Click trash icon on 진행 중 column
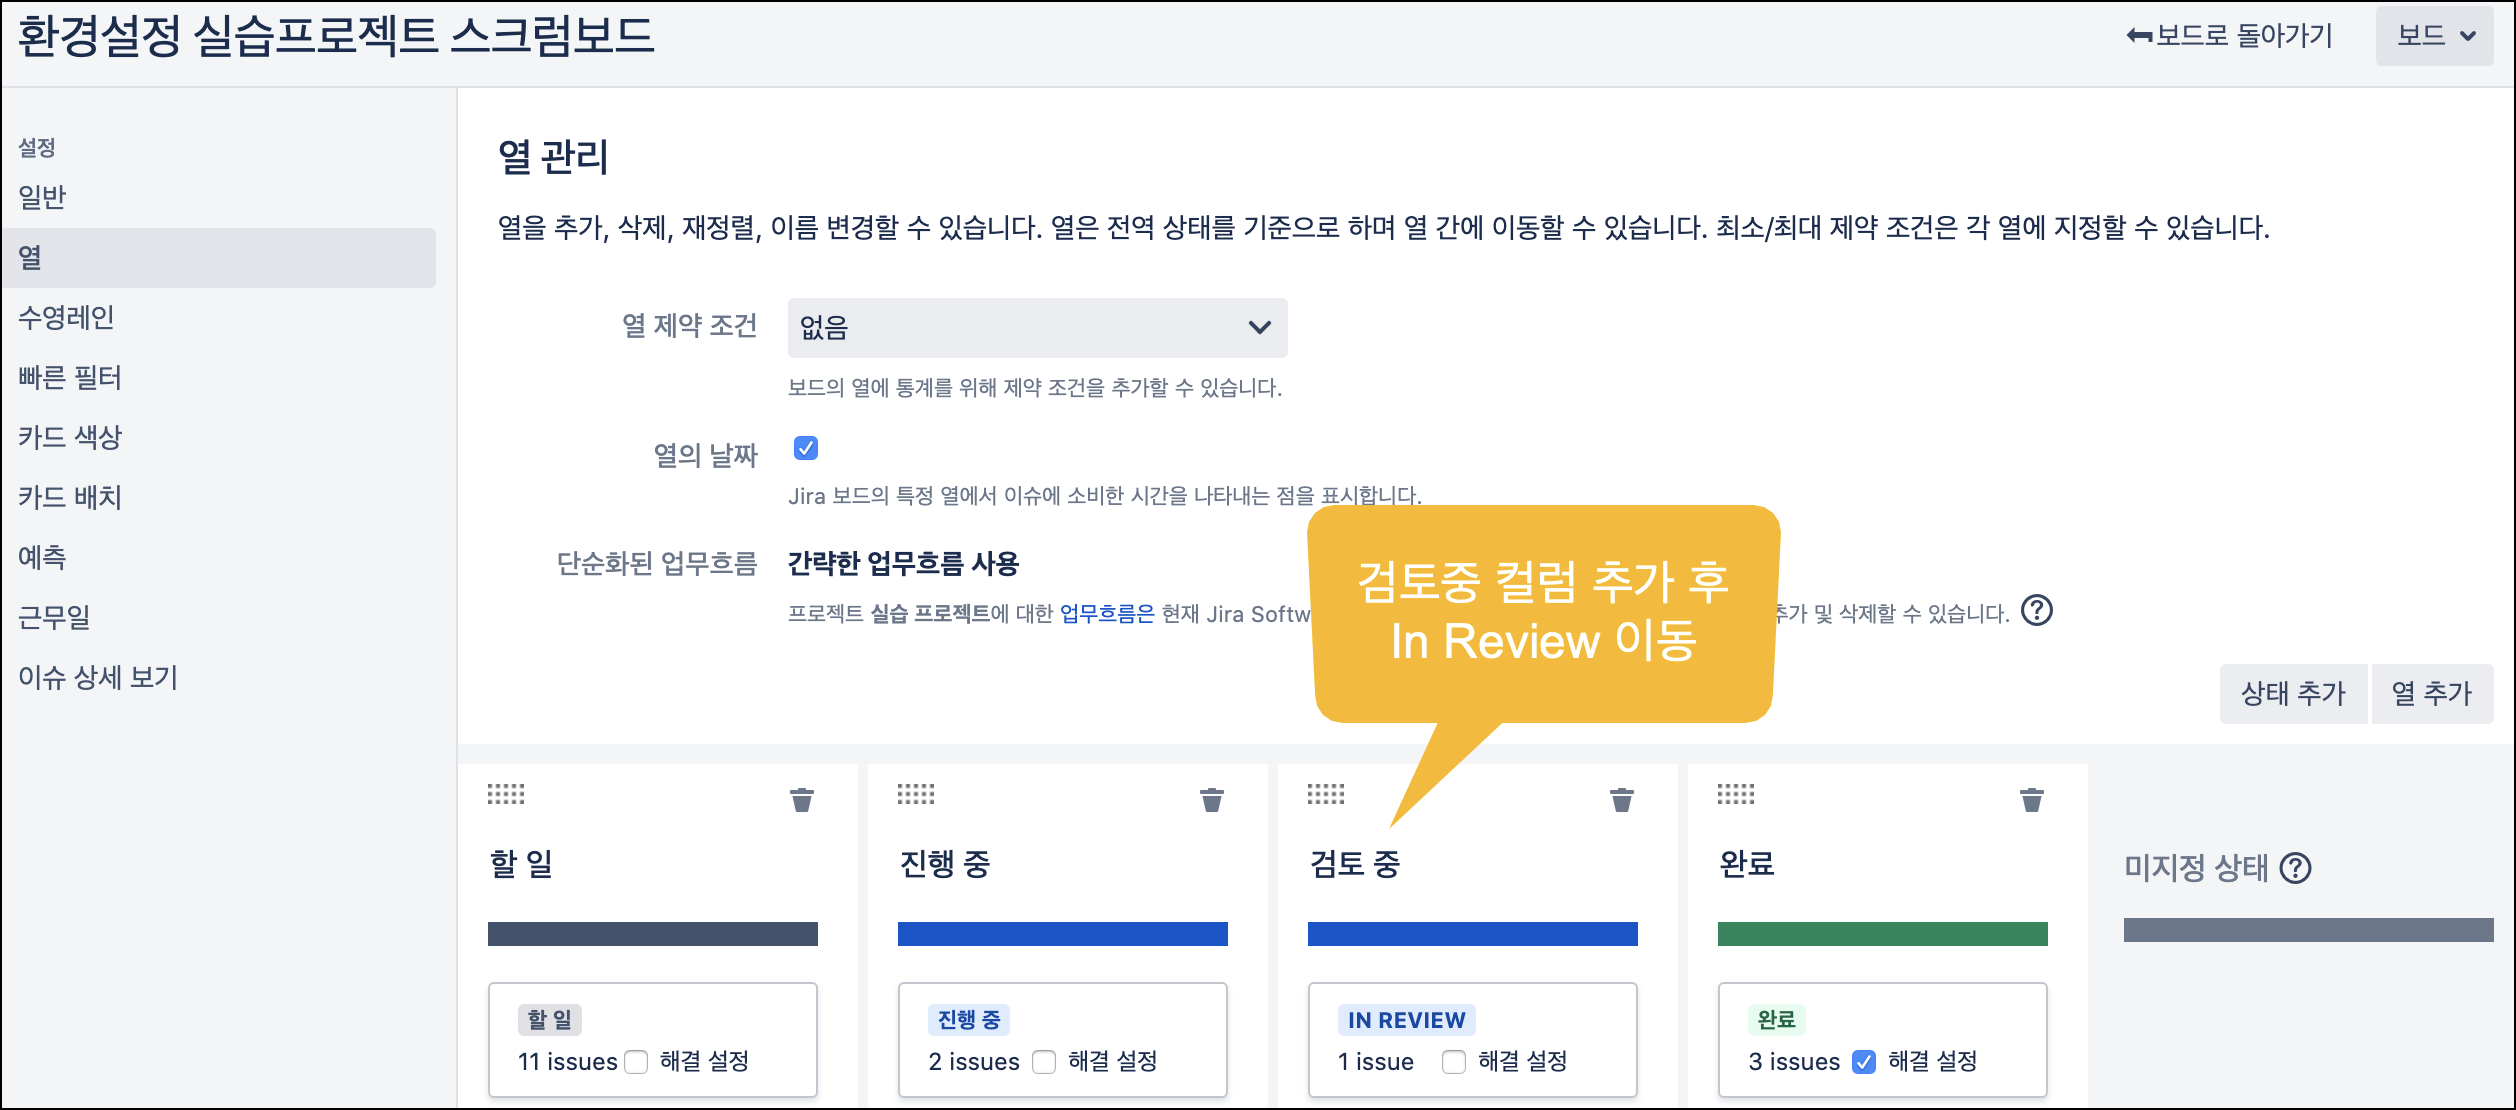This screenshot has width=2516, height=1110. (x=1212, y=800)
